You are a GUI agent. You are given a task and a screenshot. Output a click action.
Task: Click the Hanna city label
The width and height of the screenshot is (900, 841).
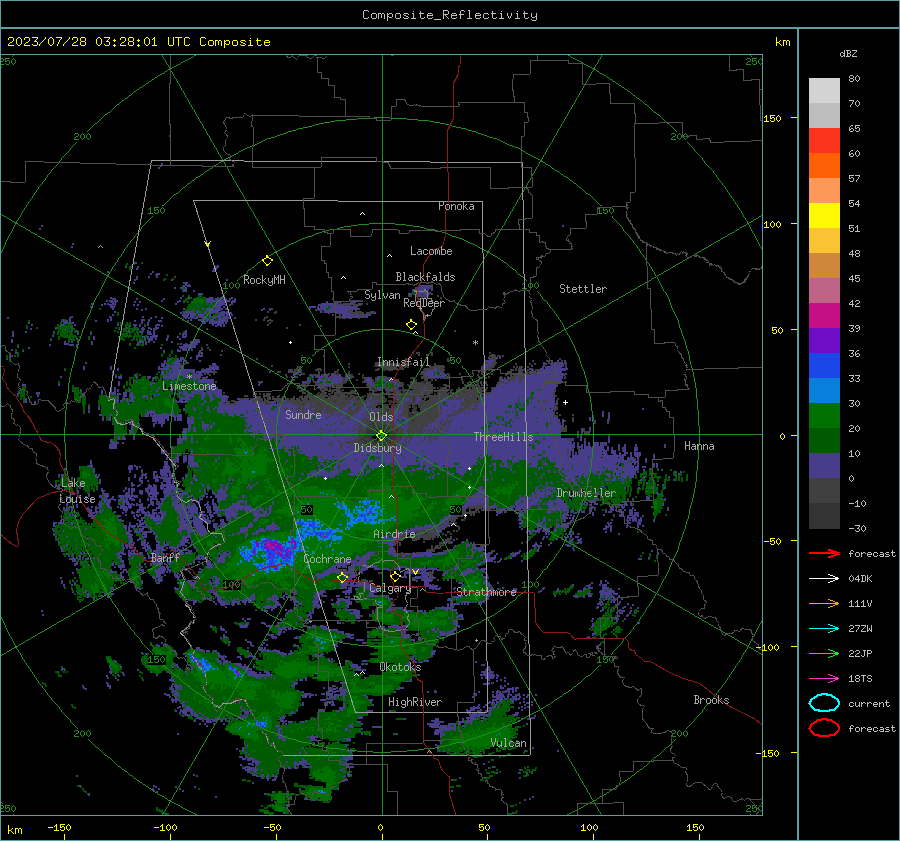tap(699, 446)
